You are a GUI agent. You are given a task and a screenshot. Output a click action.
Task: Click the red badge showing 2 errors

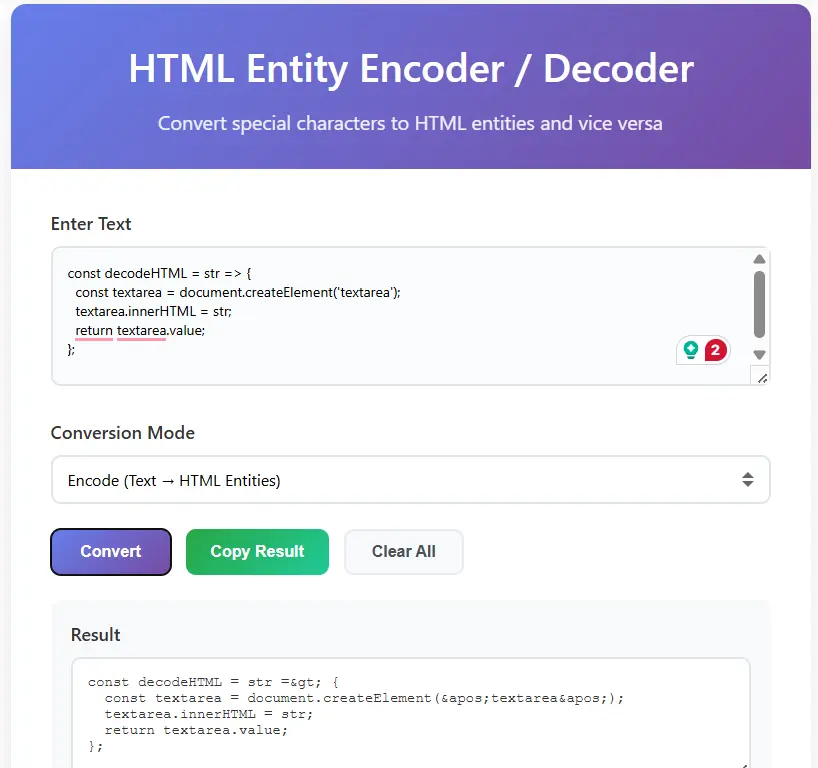[716, 350]
